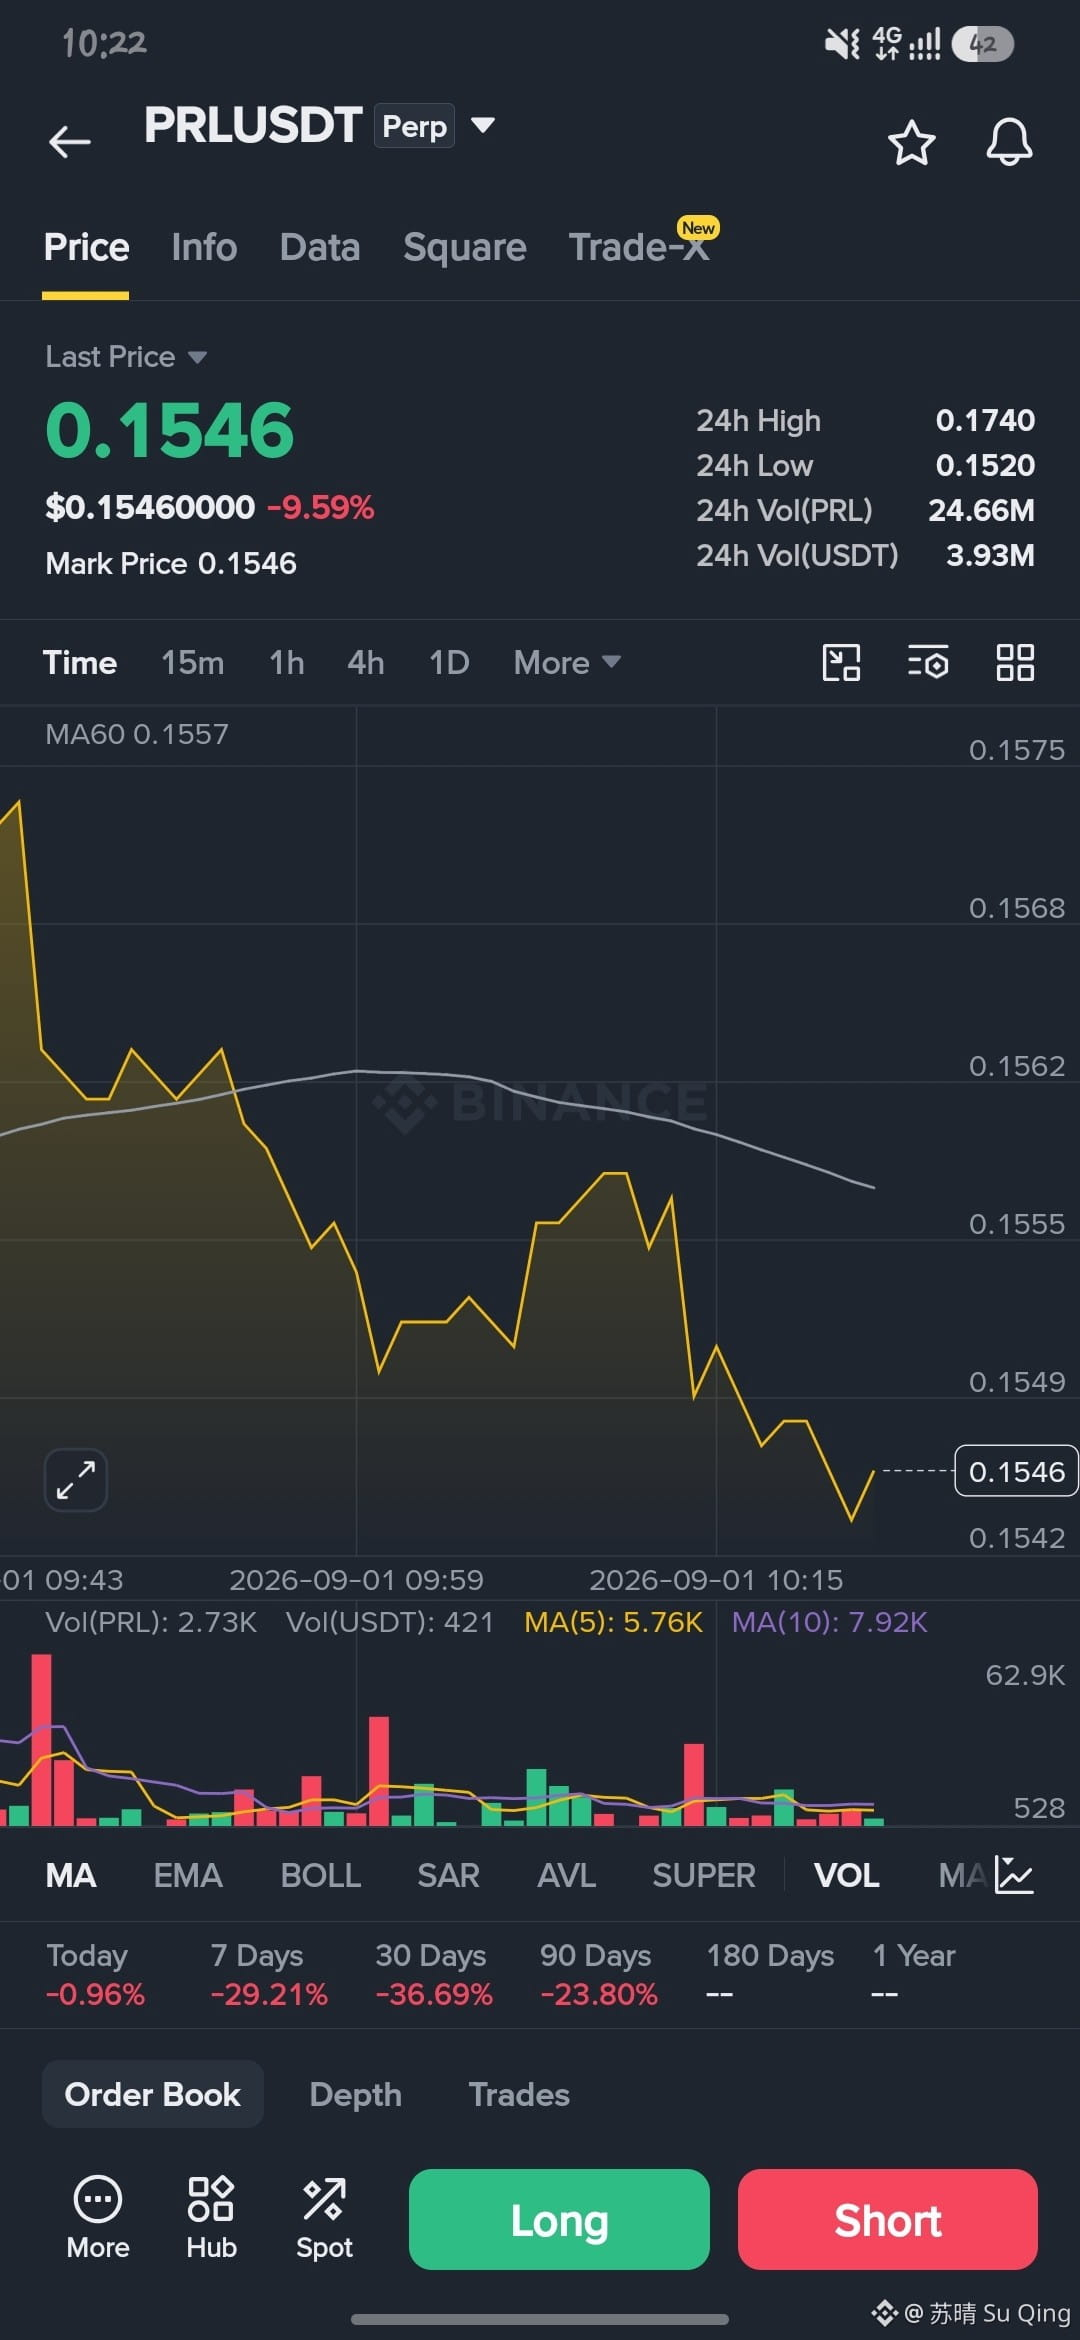This screenshot has height=2340, width=1080.
Task: Open the chart drawing tools icon
Action: click(x=841, y=662)
